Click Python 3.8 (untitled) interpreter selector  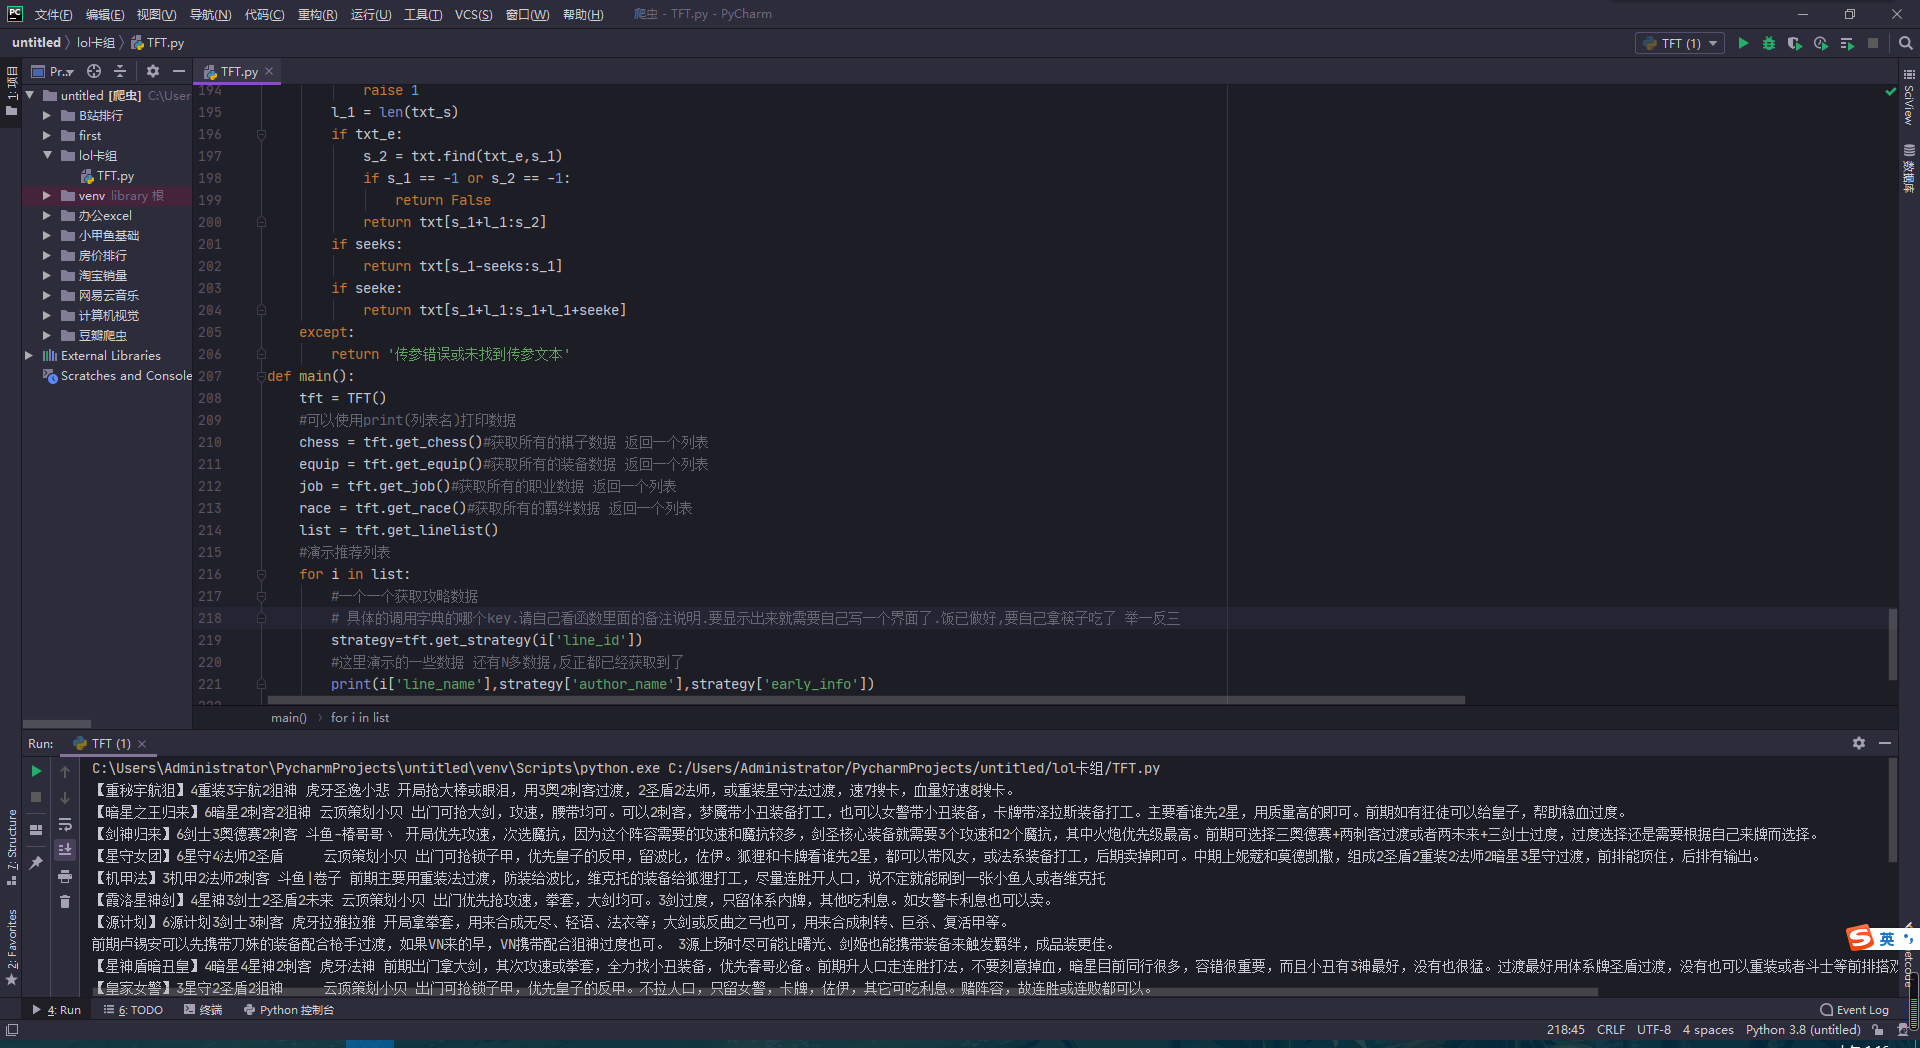tap(1803, 1030)
